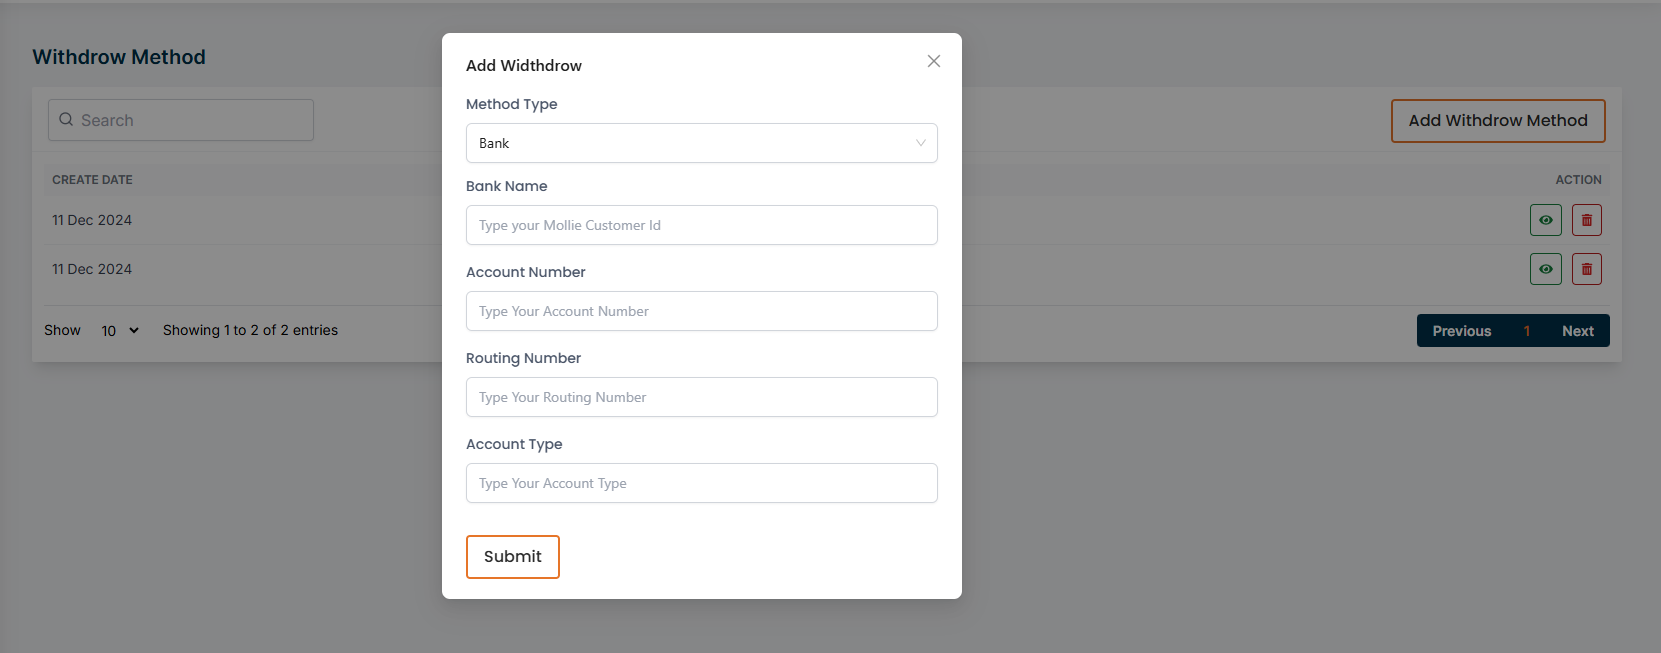The height and width of the screenshot is (653, 1661).
Task: Delete the second withdraw method with trash icon
Action: [x=1586, y=269]
